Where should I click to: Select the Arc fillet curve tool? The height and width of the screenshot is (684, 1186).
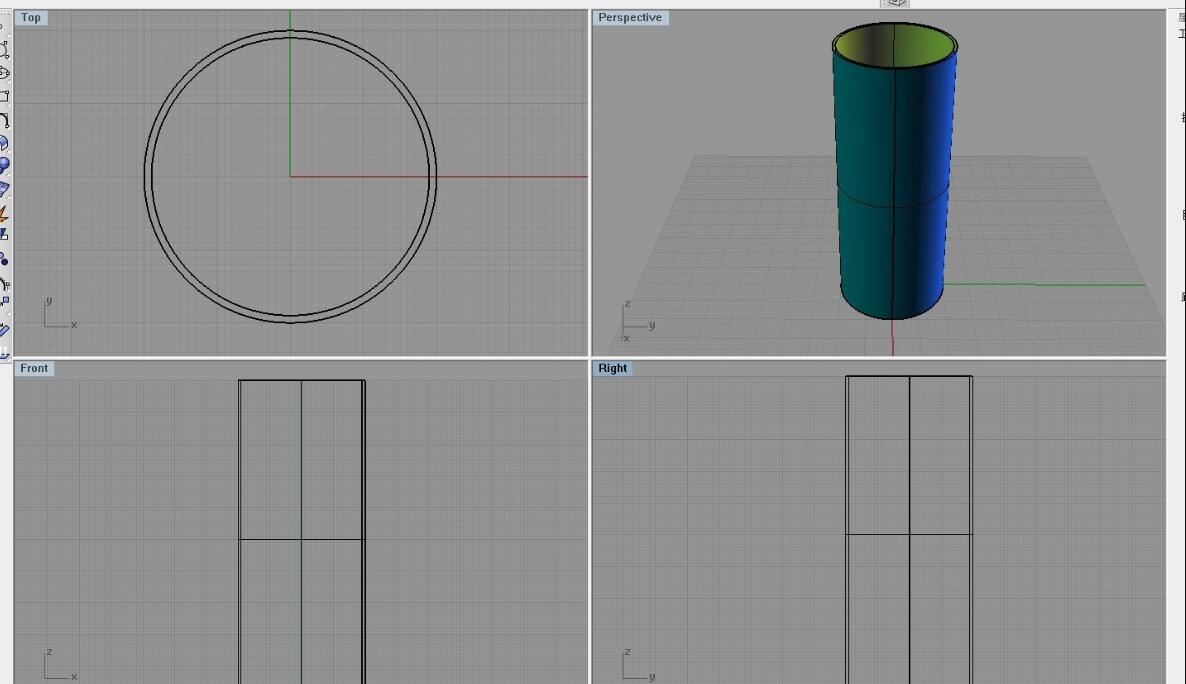pyautogui.click(x=4, y=120)
